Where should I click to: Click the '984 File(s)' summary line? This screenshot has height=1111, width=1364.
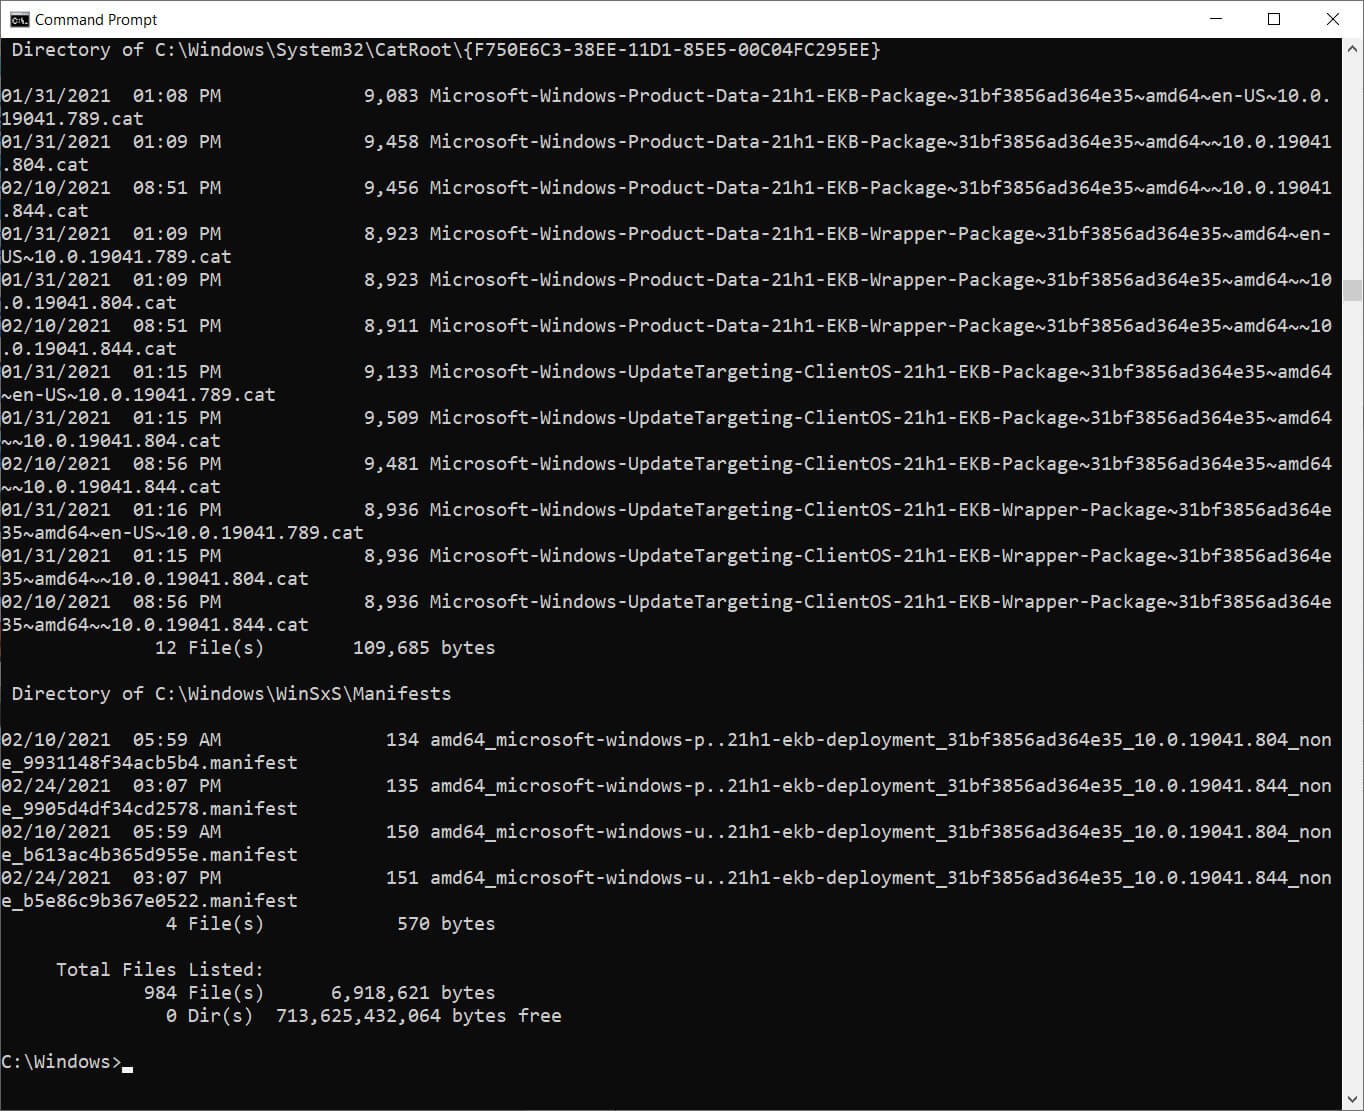tap(204, 993)
